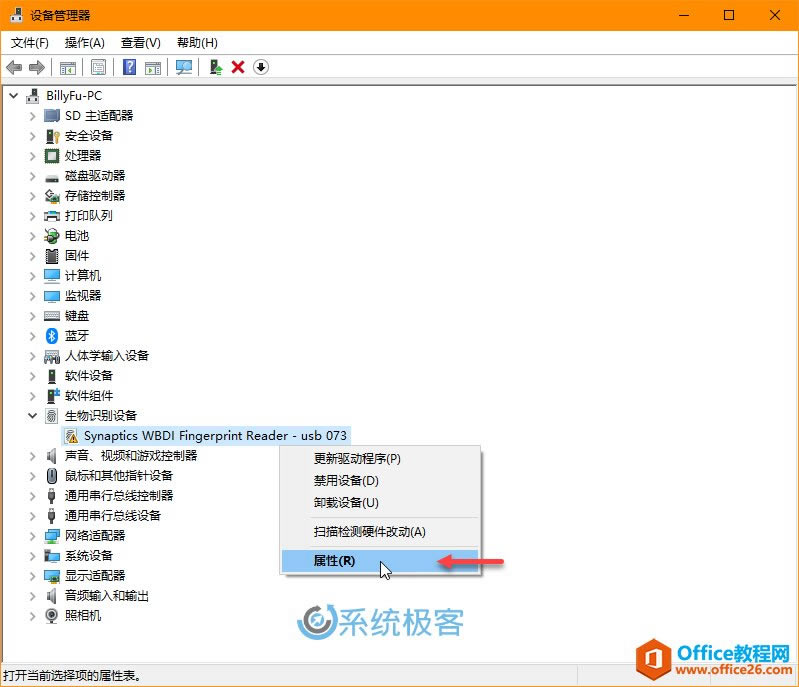Image resolution: width=799 pixels, height=687 pixels.
Task: Click the blue Help question mark icon
Action: click(129, 67)
